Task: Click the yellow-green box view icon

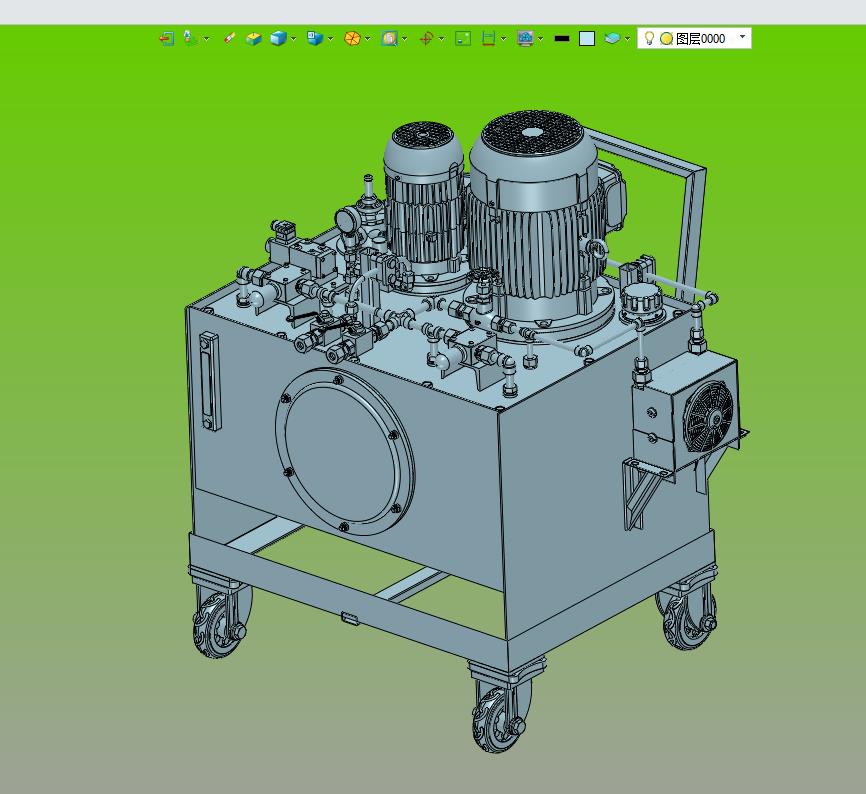Action: (254, 38)
